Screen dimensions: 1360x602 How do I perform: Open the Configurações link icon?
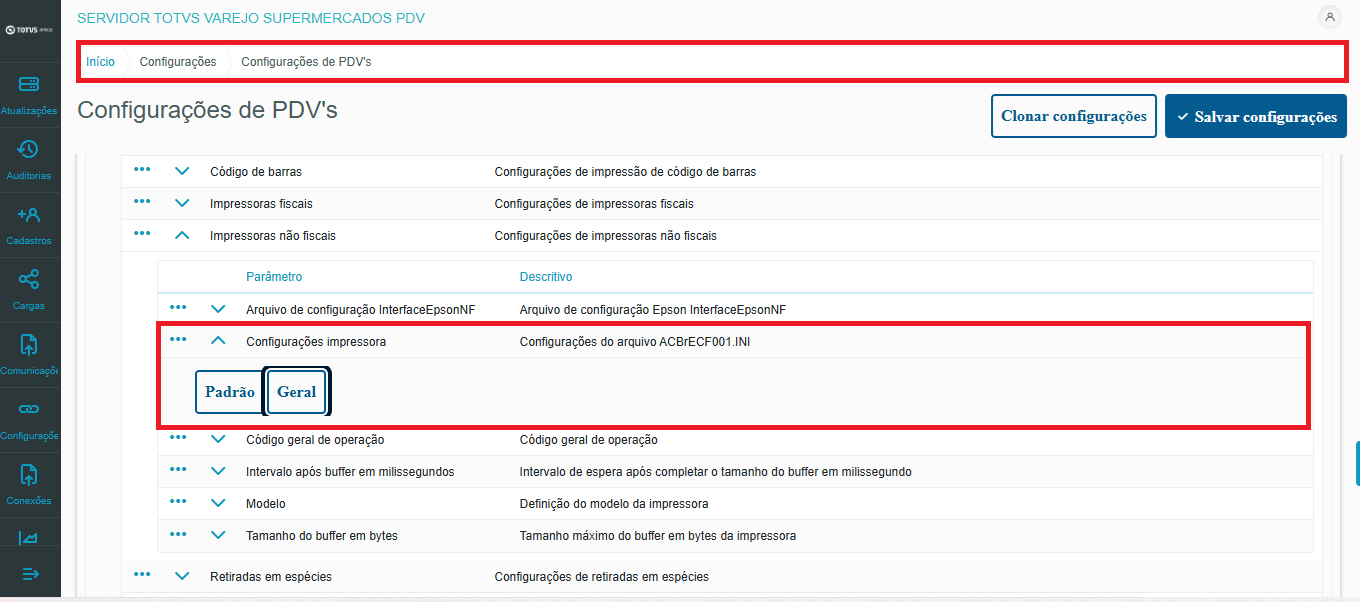click(29, 409)
